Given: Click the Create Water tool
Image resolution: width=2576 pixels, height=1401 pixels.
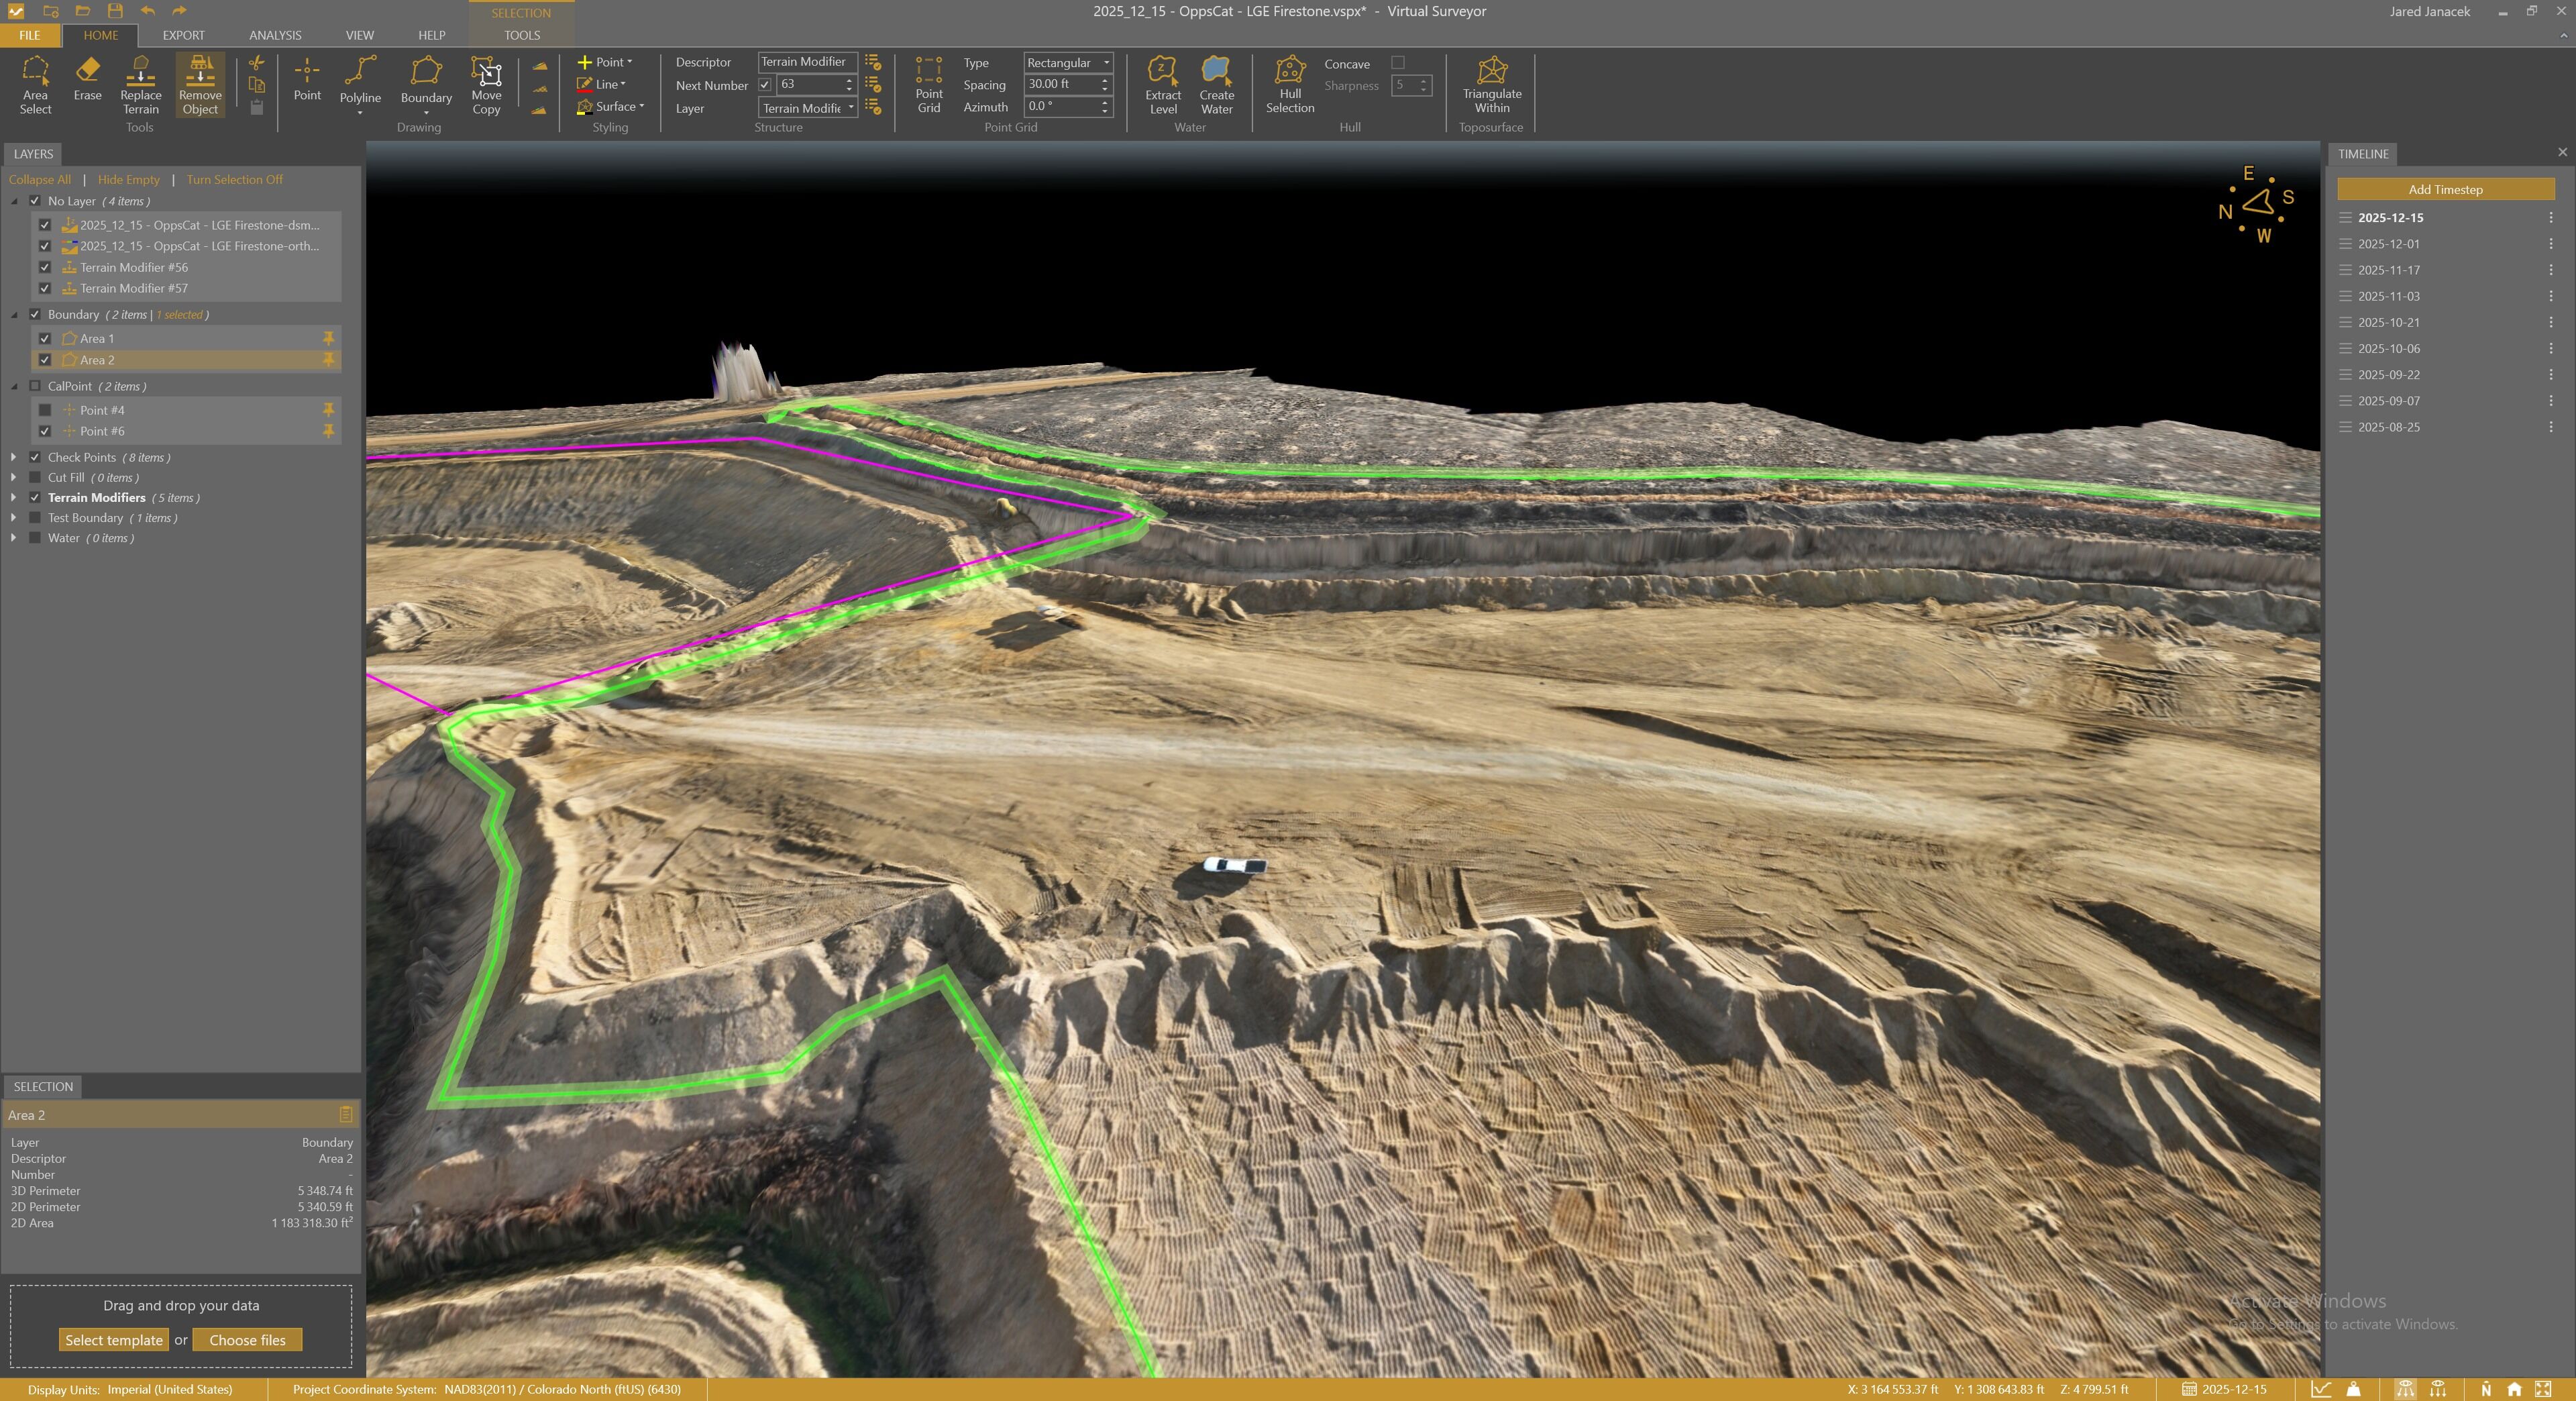Looking at the screenshot, I should click(1216, 85).
